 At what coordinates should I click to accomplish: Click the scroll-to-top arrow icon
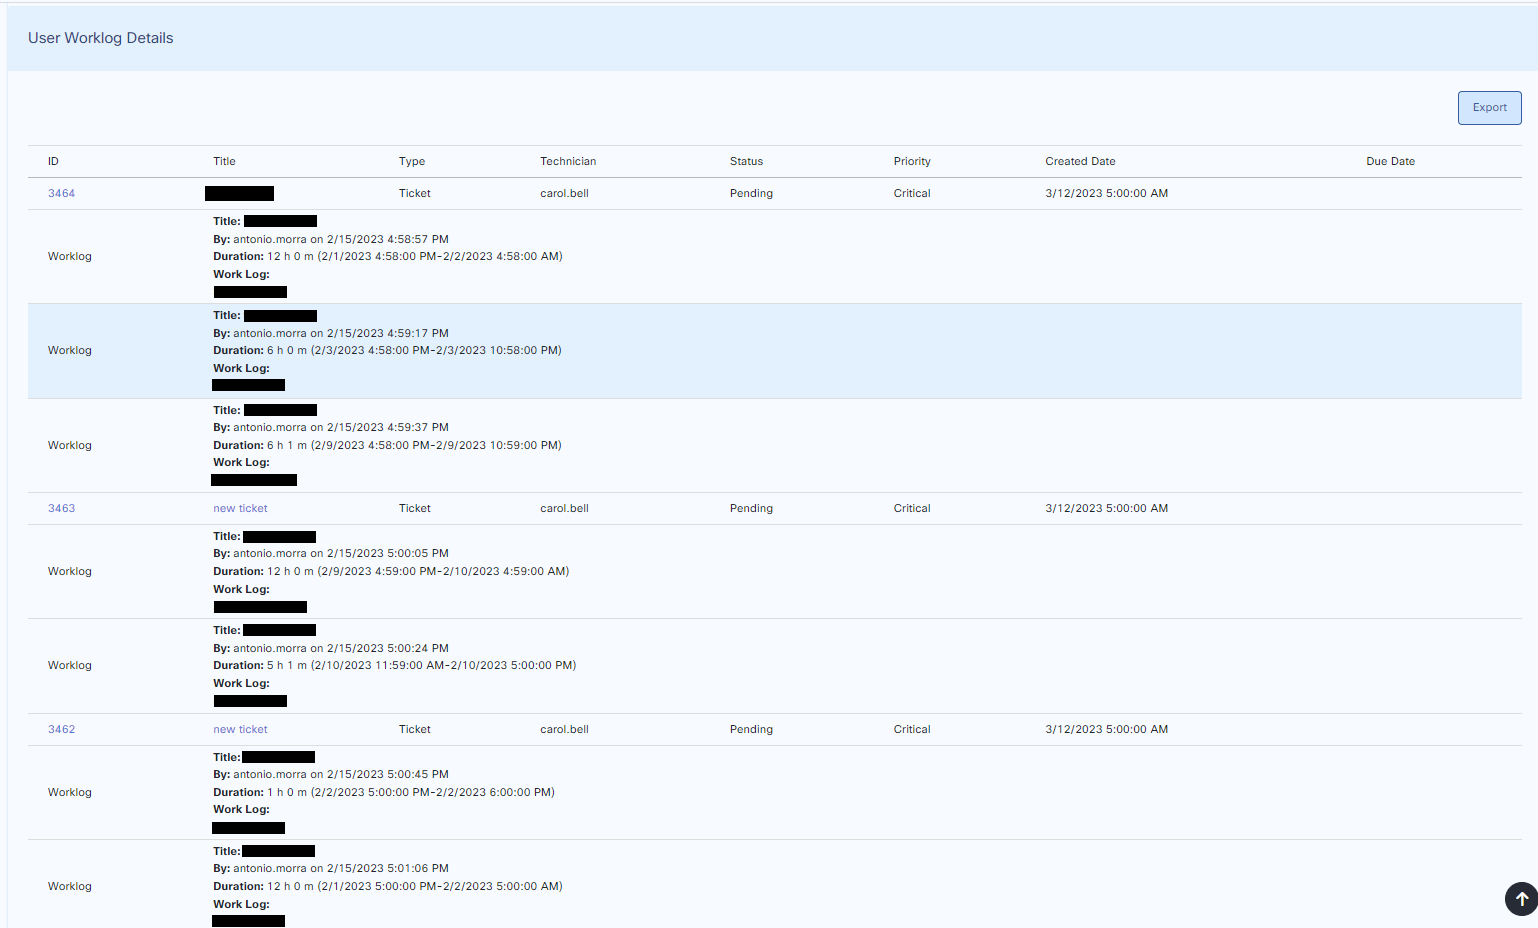pyautogui.click(x=1521, y=899)
